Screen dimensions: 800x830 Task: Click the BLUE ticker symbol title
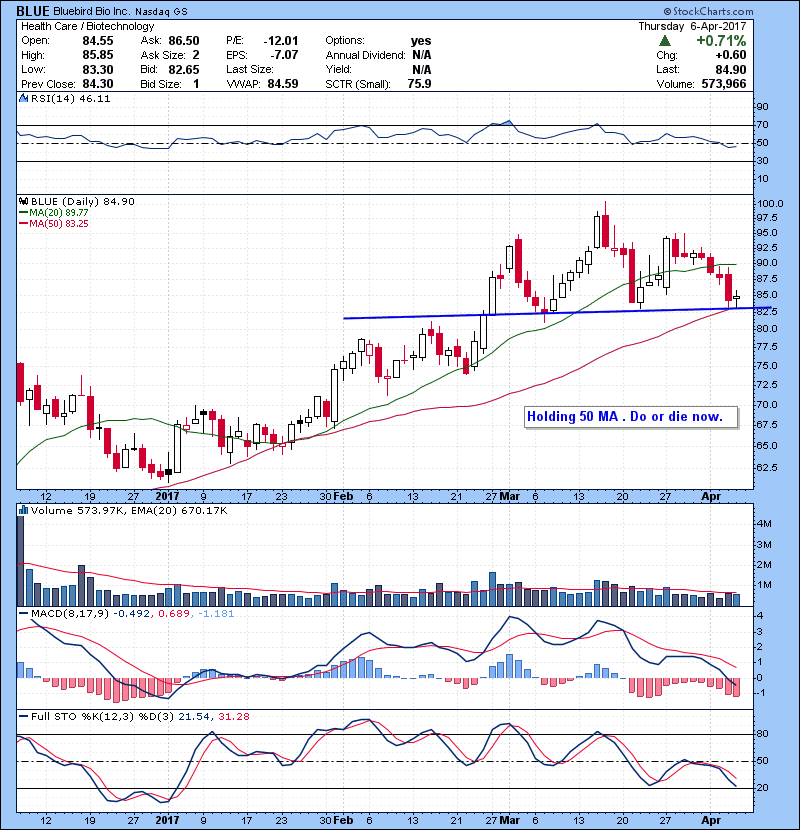tap(33, 11)
